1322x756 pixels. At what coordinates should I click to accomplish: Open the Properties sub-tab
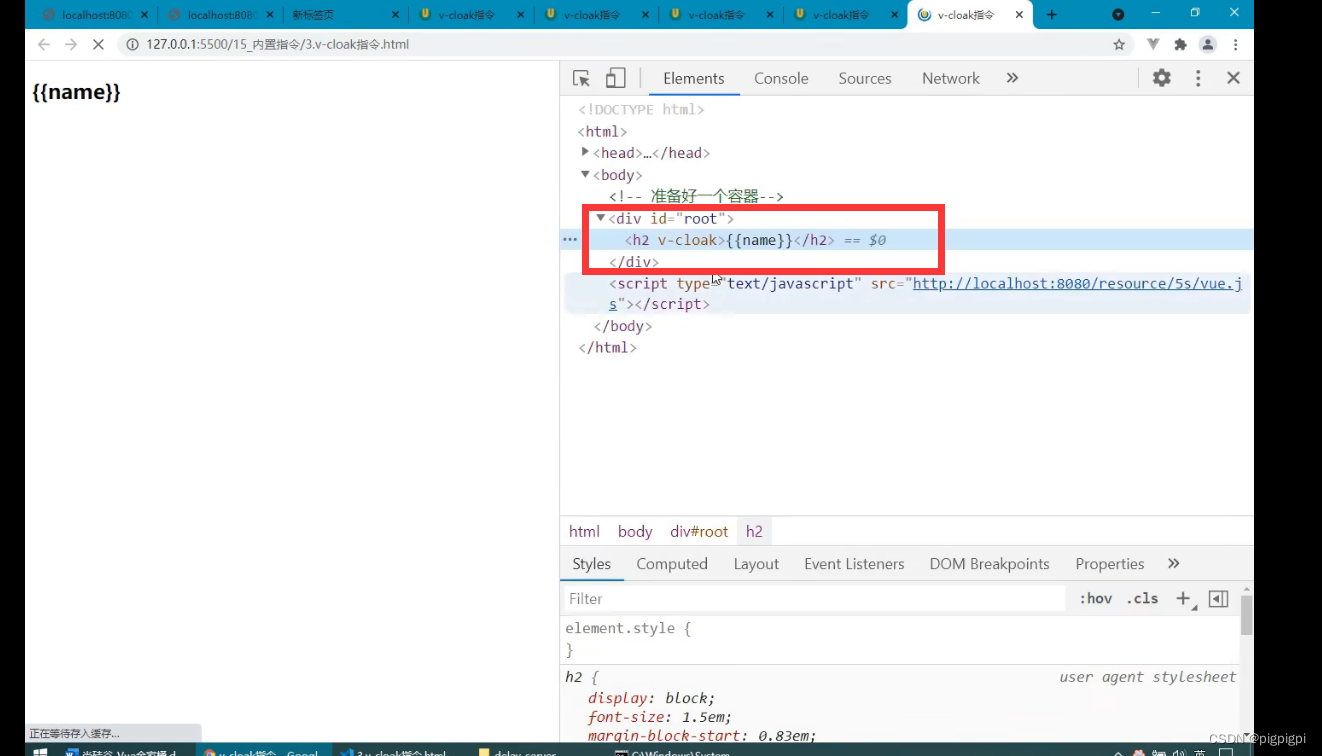(1109, 564)
